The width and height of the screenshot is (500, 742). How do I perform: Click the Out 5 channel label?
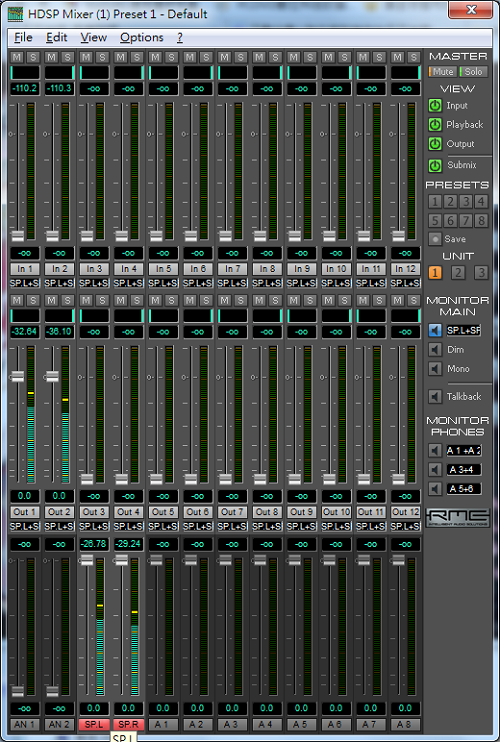click(163, 512)
